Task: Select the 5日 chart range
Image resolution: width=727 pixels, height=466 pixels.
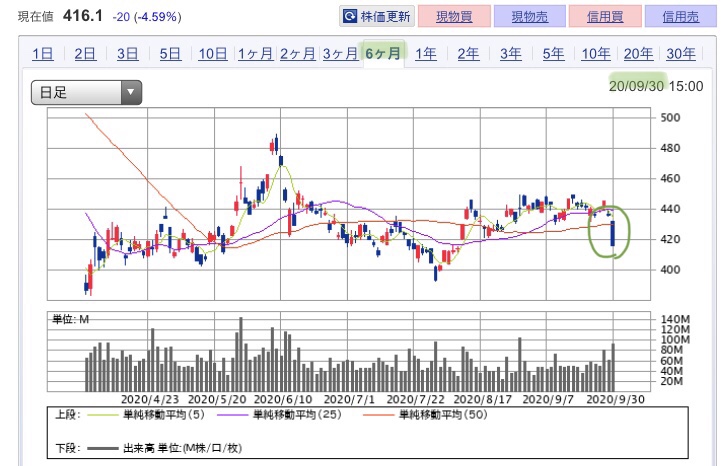Action: click(170, 54)
